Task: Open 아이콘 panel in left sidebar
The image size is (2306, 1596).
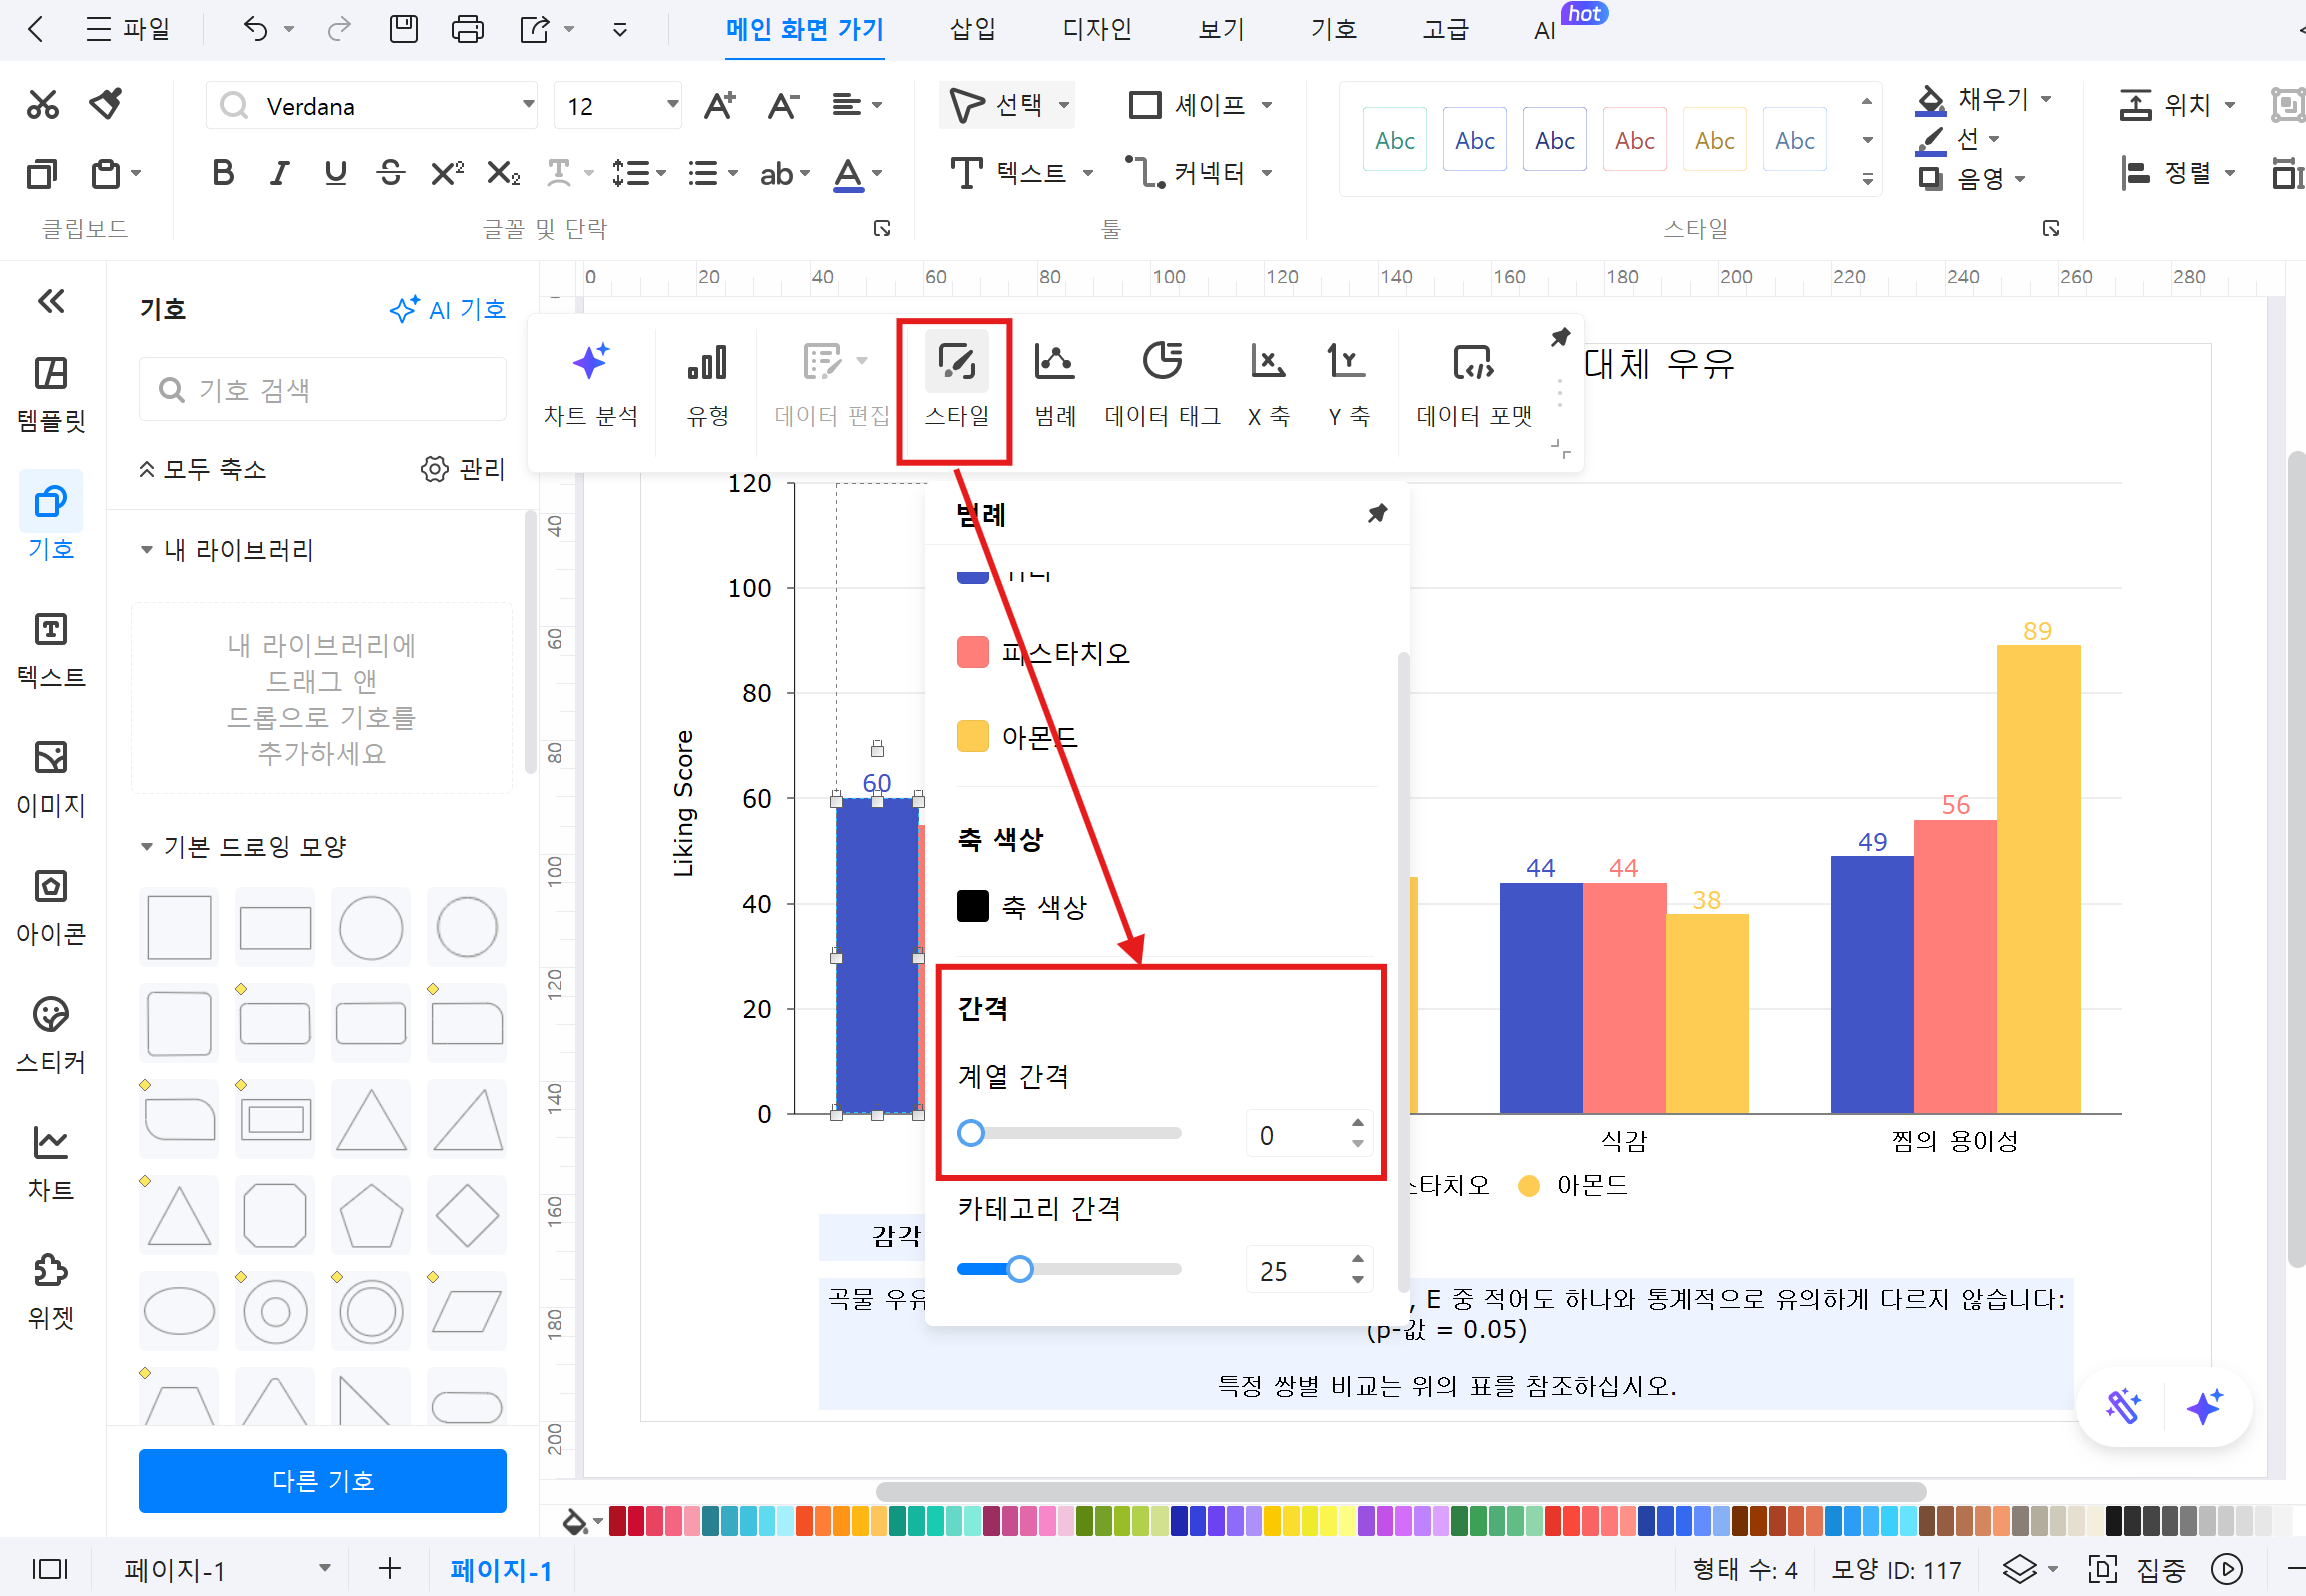Action: (51, 907)
